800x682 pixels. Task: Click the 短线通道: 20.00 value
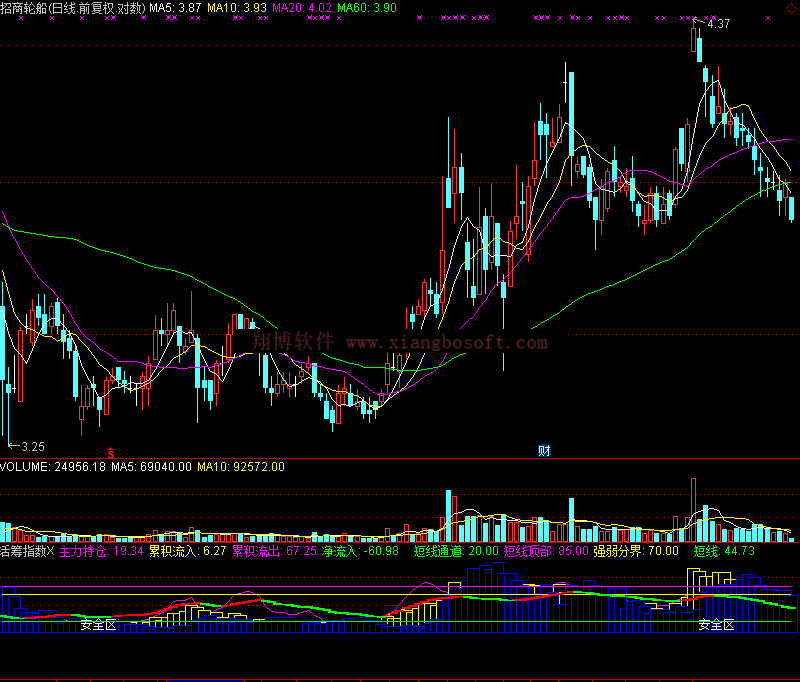tap(456, 551)
